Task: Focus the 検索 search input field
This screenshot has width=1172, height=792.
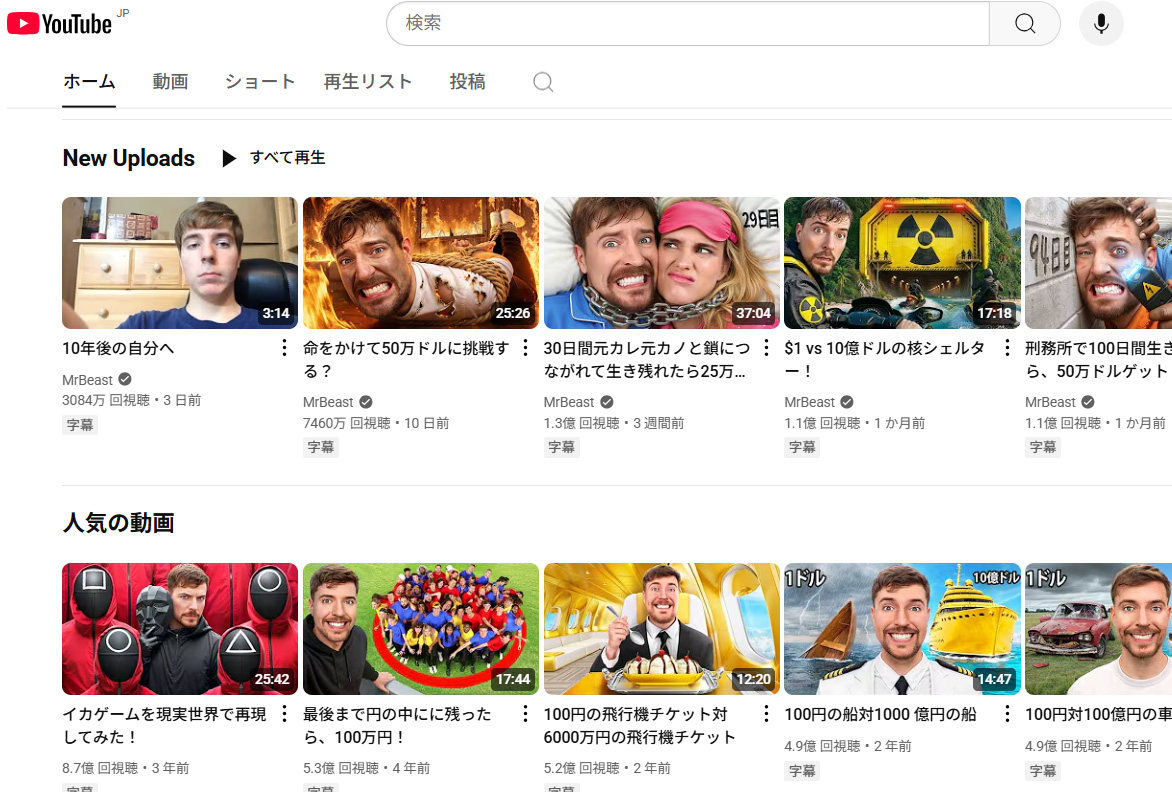Action: click(x=688, y=23)
